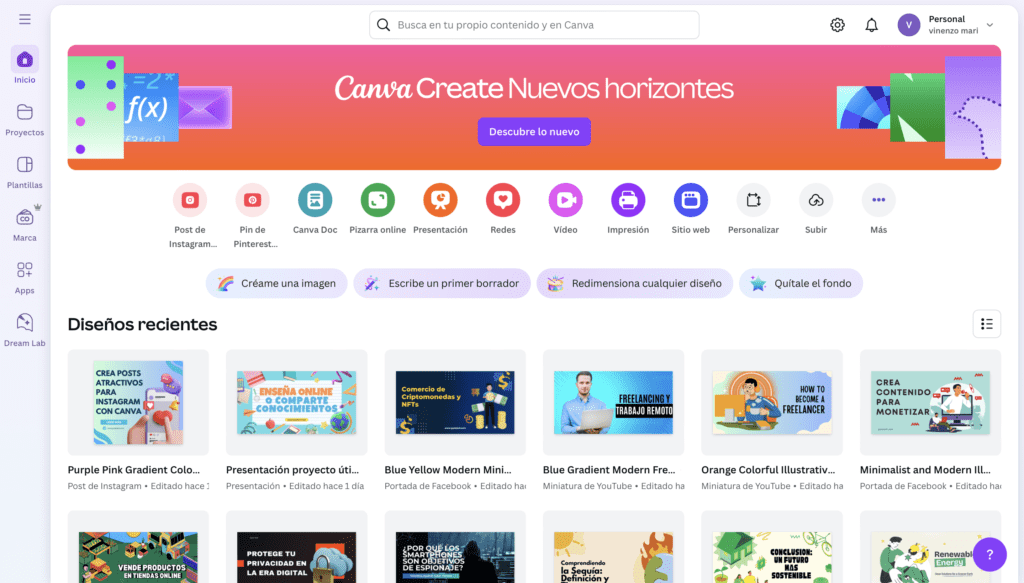Expand the Más design options

pyautogui.click(x=878, y=200)
